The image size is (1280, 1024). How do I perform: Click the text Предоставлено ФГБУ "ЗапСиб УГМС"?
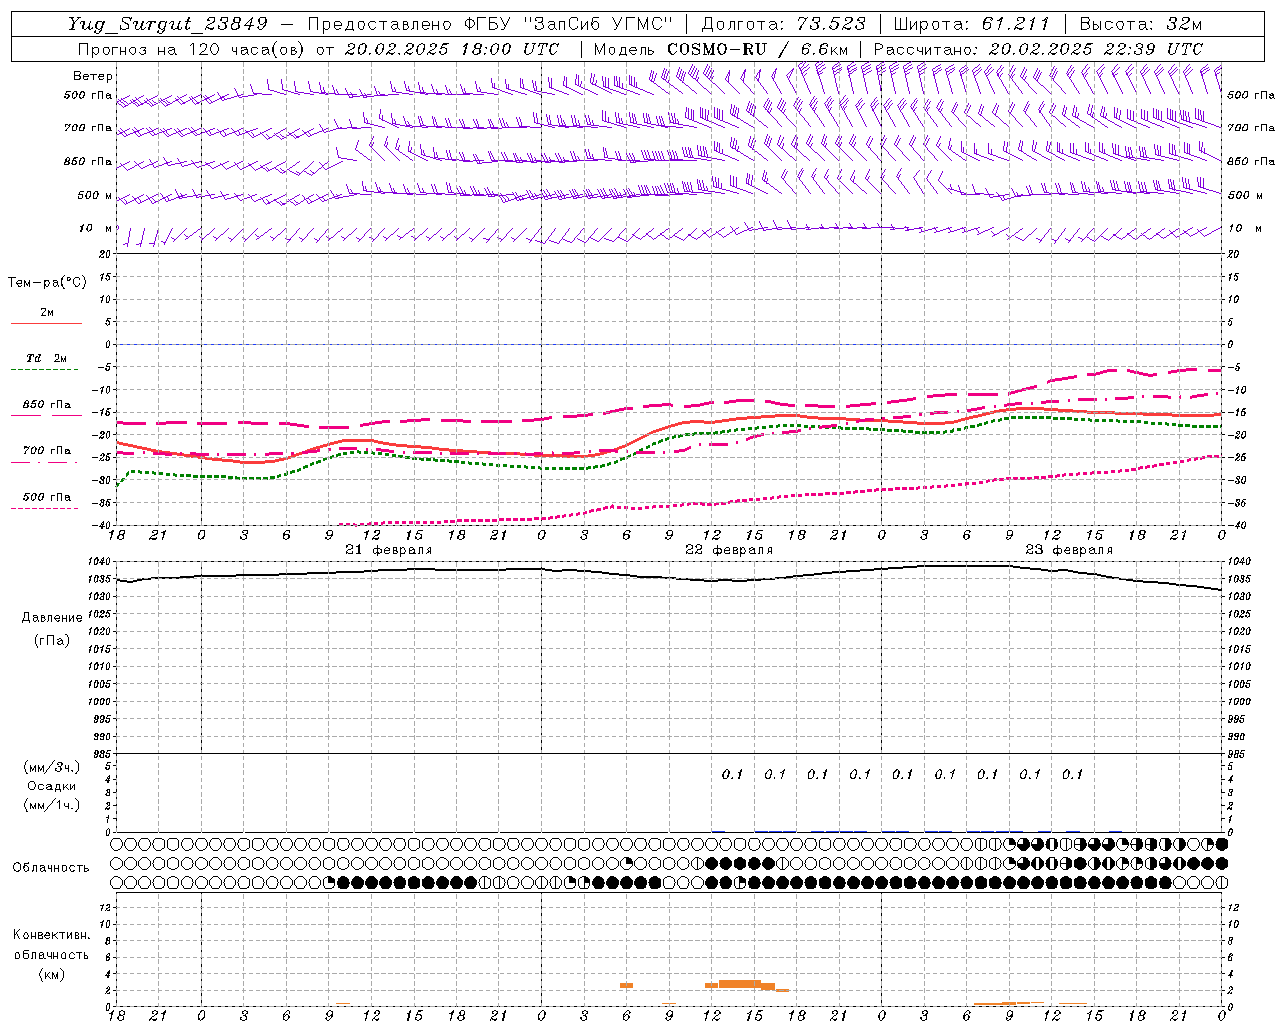pos(490,24)
